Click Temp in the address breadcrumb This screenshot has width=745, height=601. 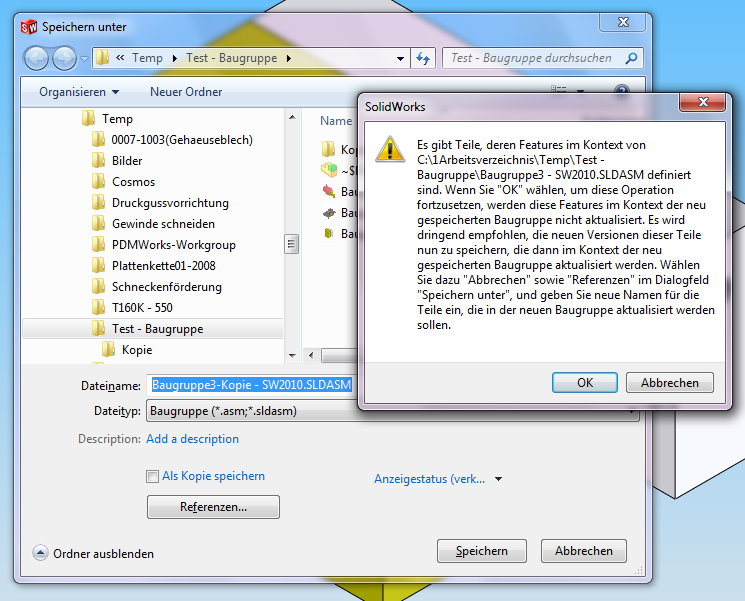tap(147, 58)
